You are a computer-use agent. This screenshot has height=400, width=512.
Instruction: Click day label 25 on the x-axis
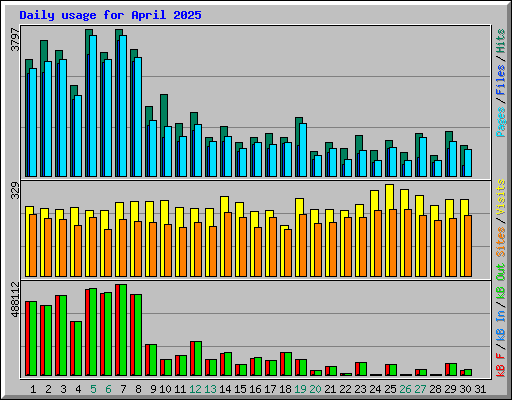[390, 389]
